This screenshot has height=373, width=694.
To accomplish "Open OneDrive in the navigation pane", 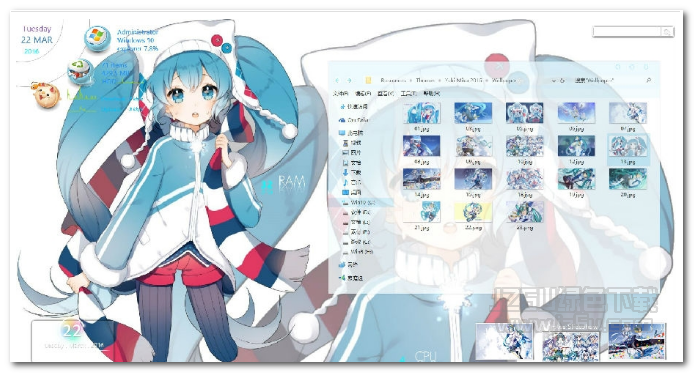I will [354, 120].
